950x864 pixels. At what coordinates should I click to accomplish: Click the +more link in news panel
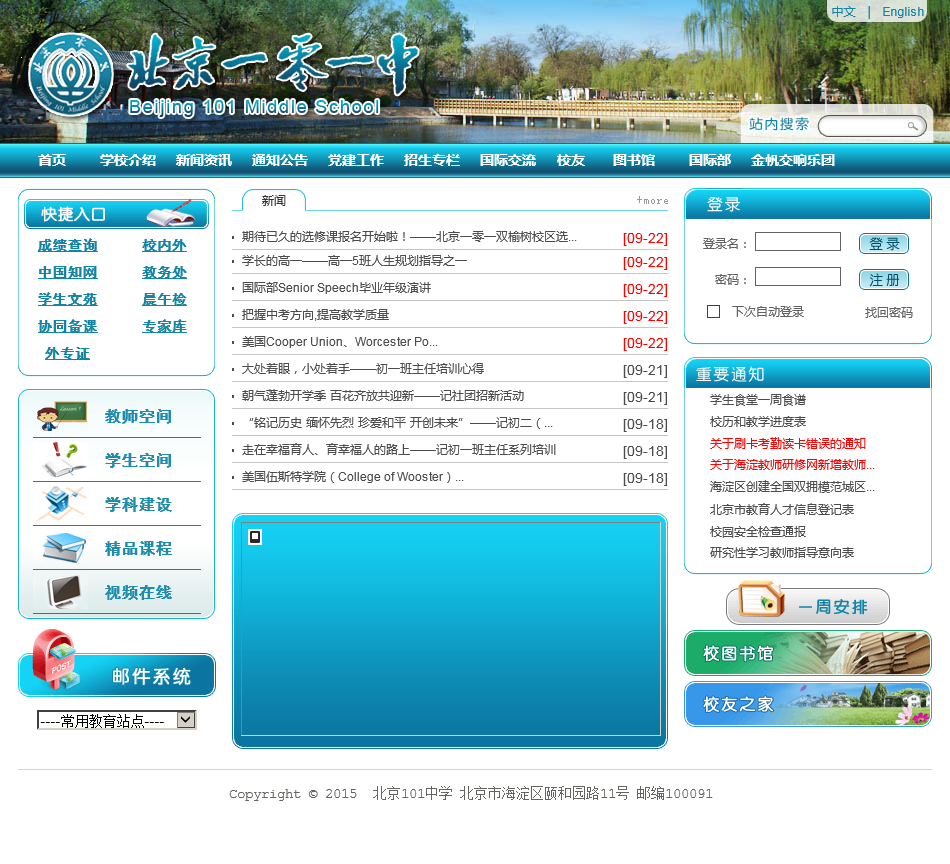pos(653,201)
